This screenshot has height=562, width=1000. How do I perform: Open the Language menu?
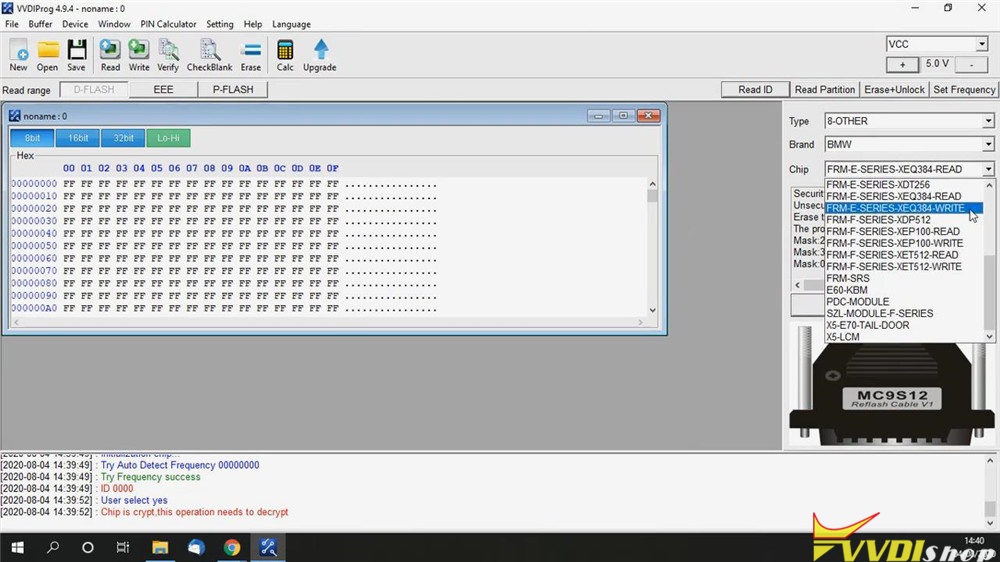[291, 24]
